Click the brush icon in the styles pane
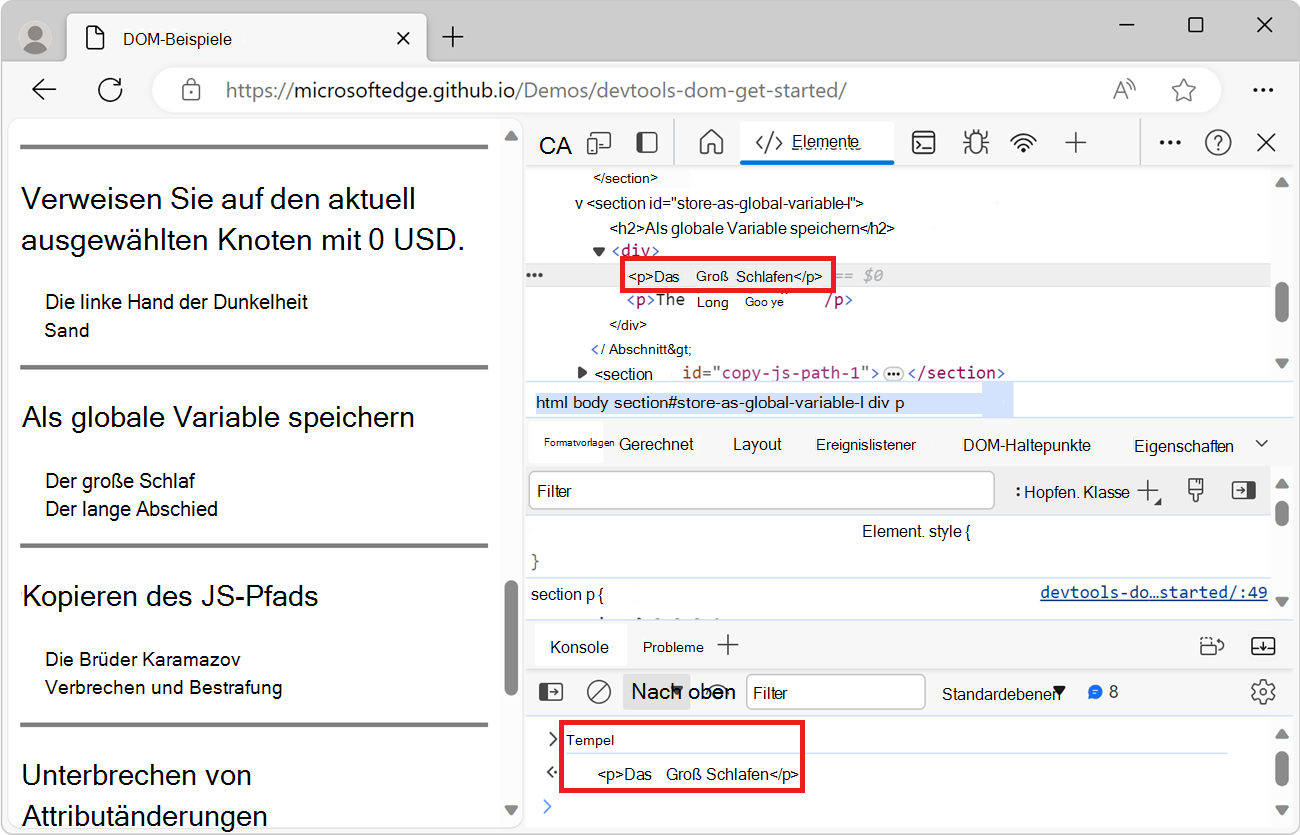The image size is (1300, 835). click(1195, 490)
